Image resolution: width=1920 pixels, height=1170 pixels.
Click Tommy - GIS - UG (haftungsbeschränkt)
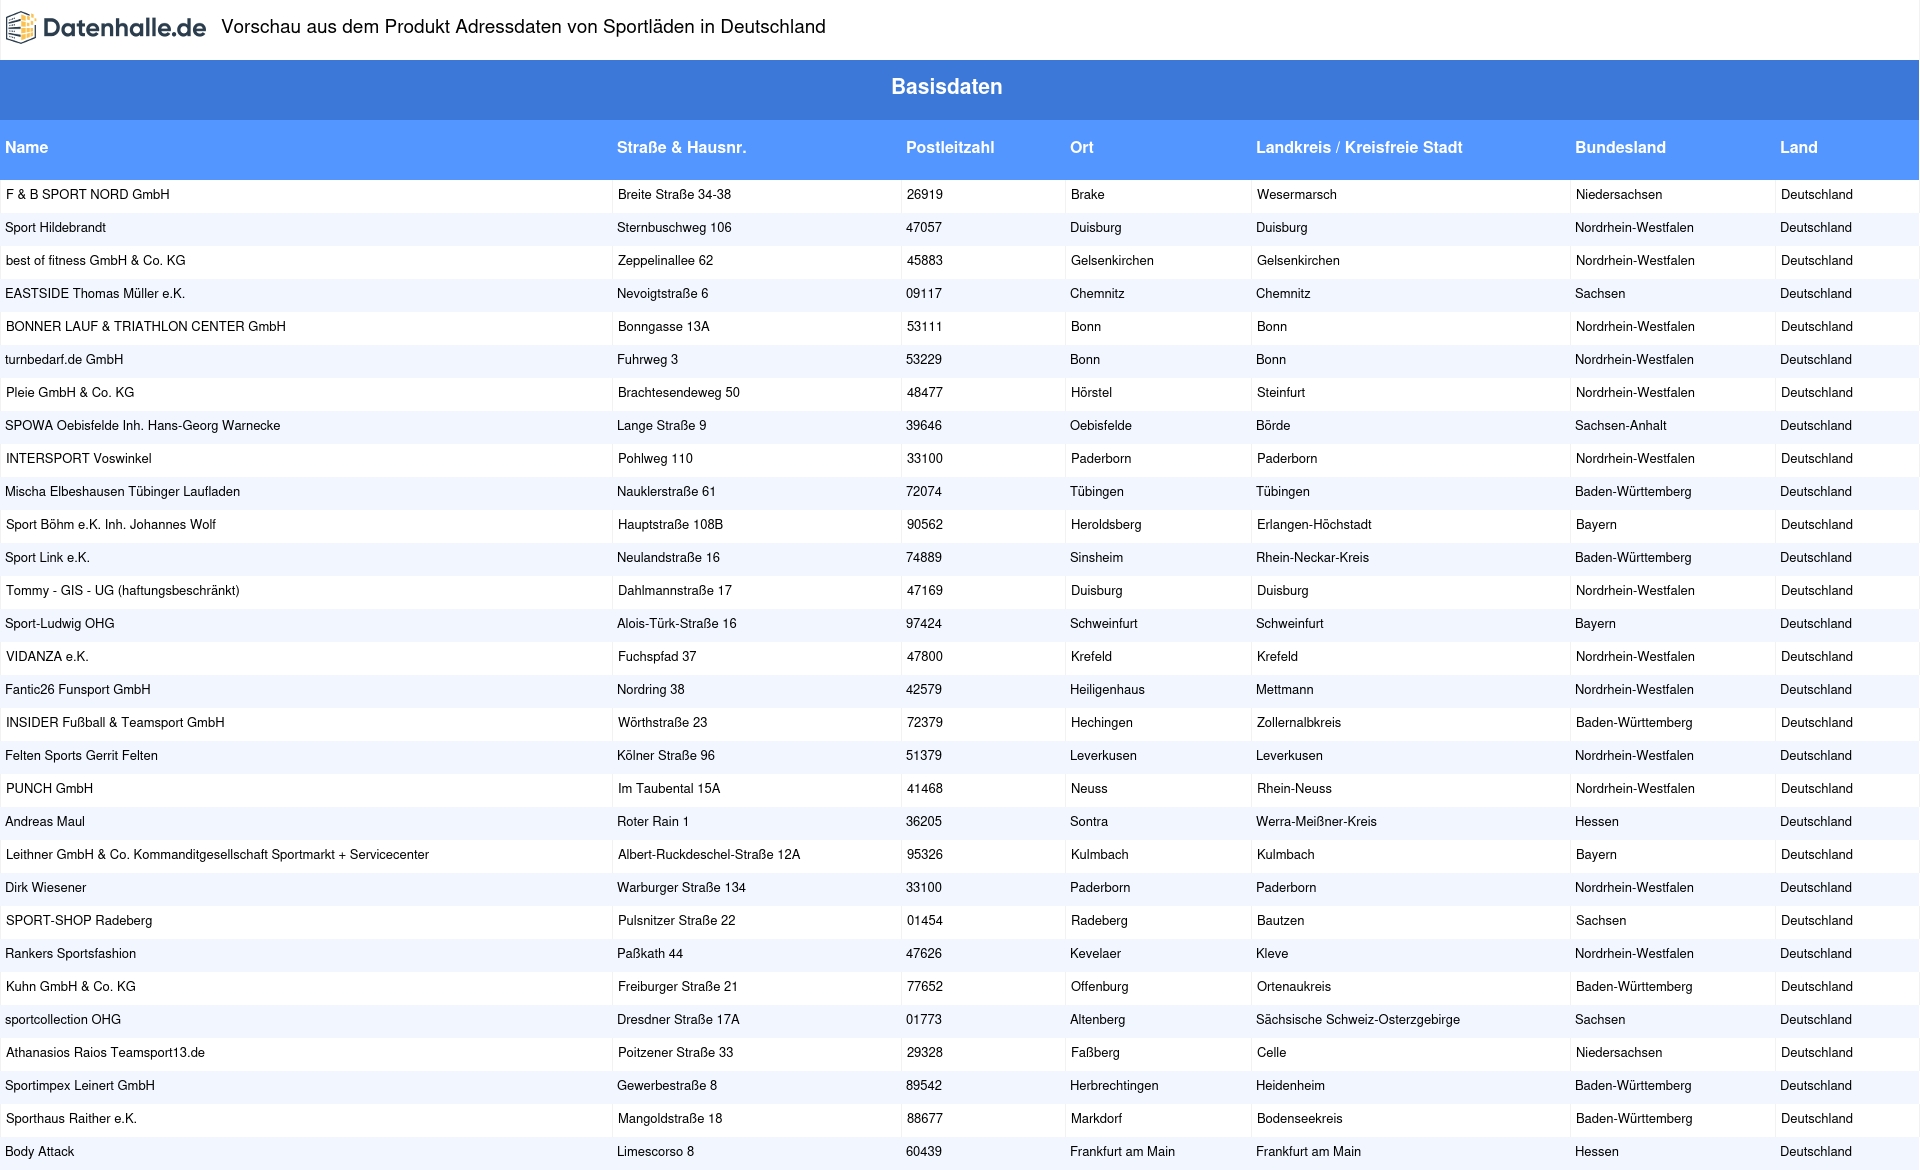click(x=123, y=590)
